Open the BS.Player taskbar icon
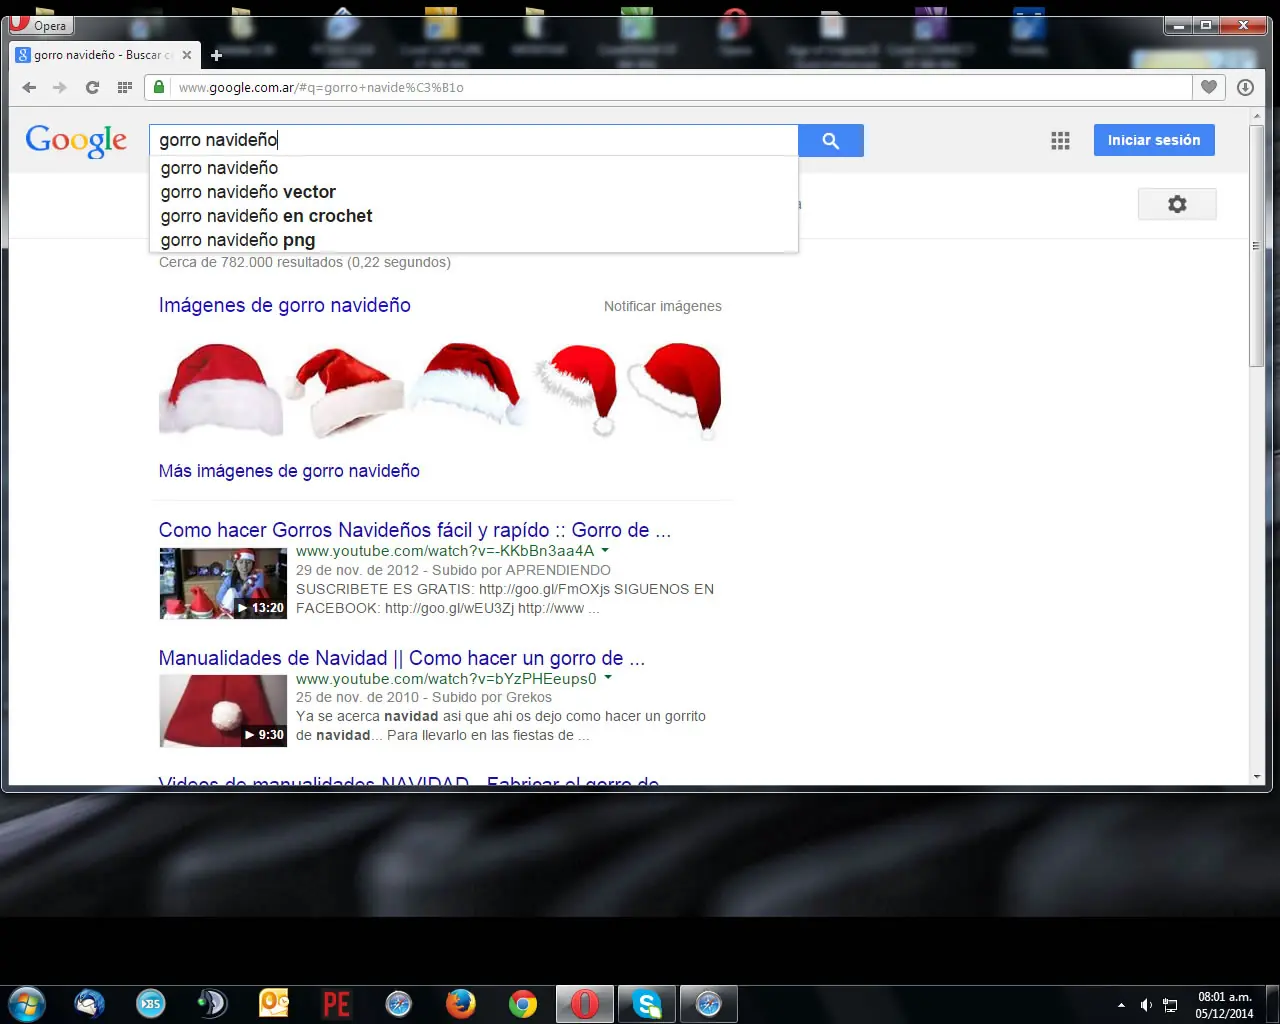This screenshot has height=1024, width=1280. [x=151, y=1003]
